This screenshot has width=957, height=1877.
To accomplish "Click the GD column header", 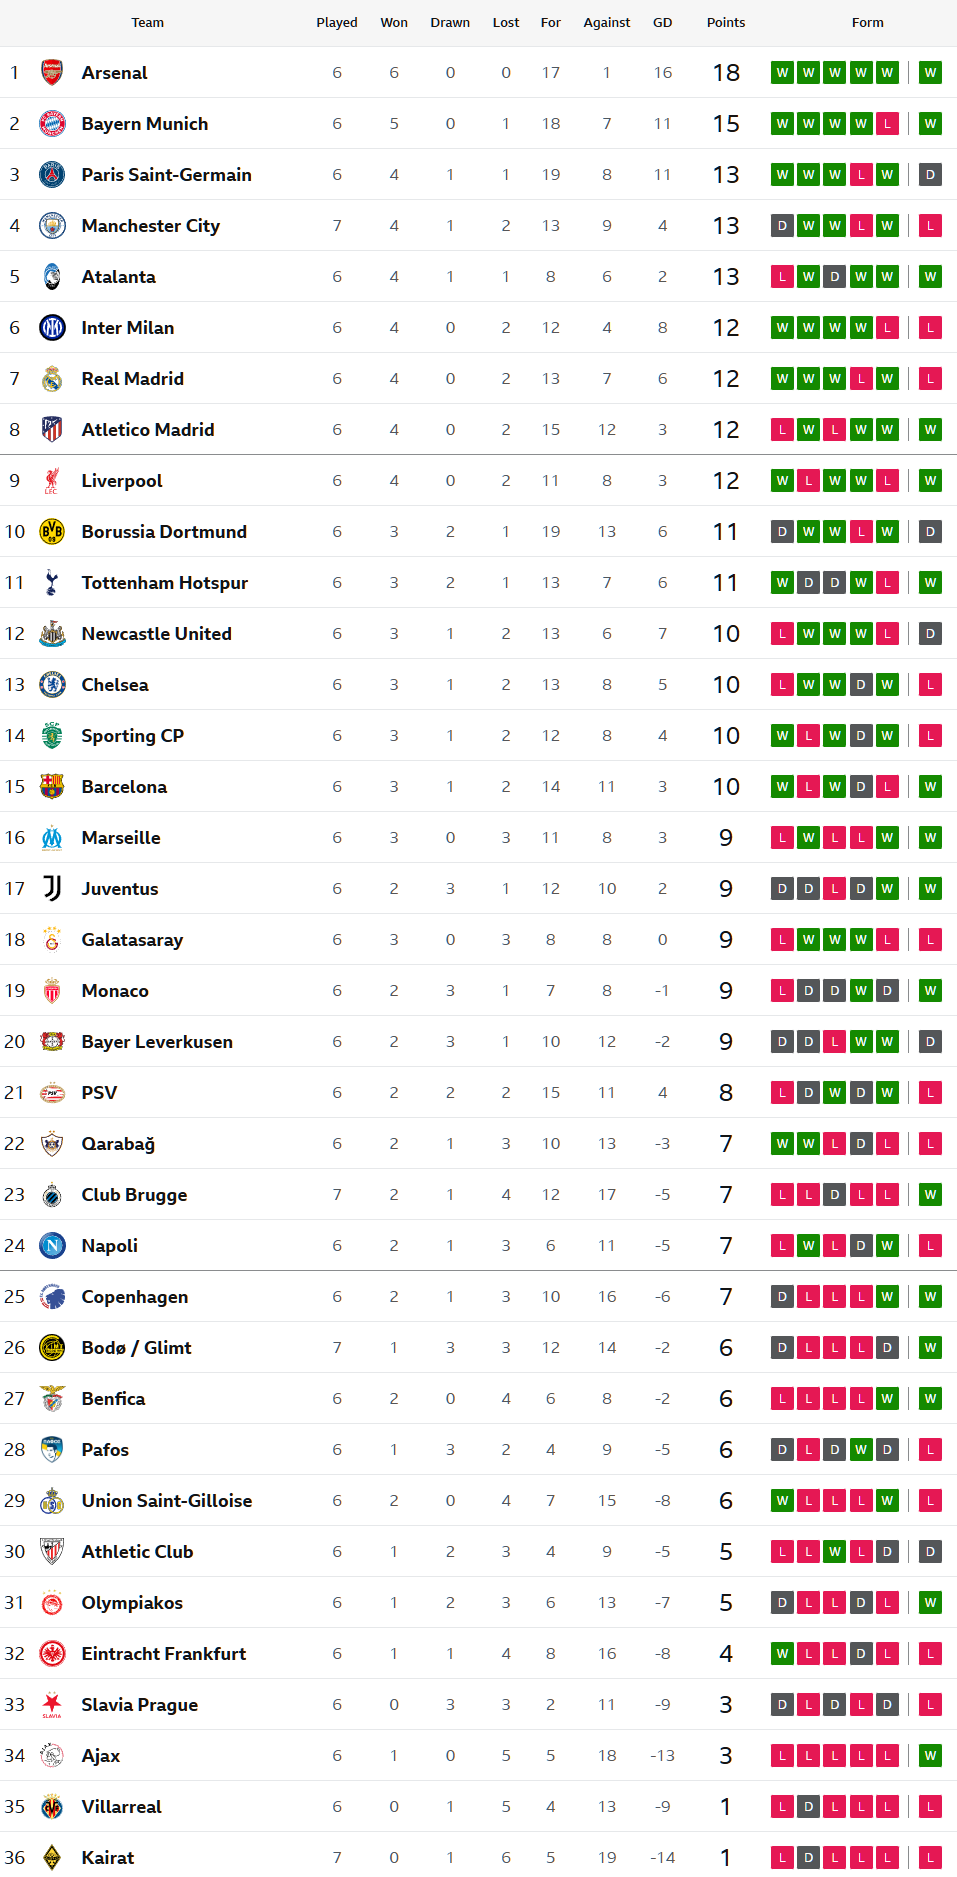I will point(662,22).
